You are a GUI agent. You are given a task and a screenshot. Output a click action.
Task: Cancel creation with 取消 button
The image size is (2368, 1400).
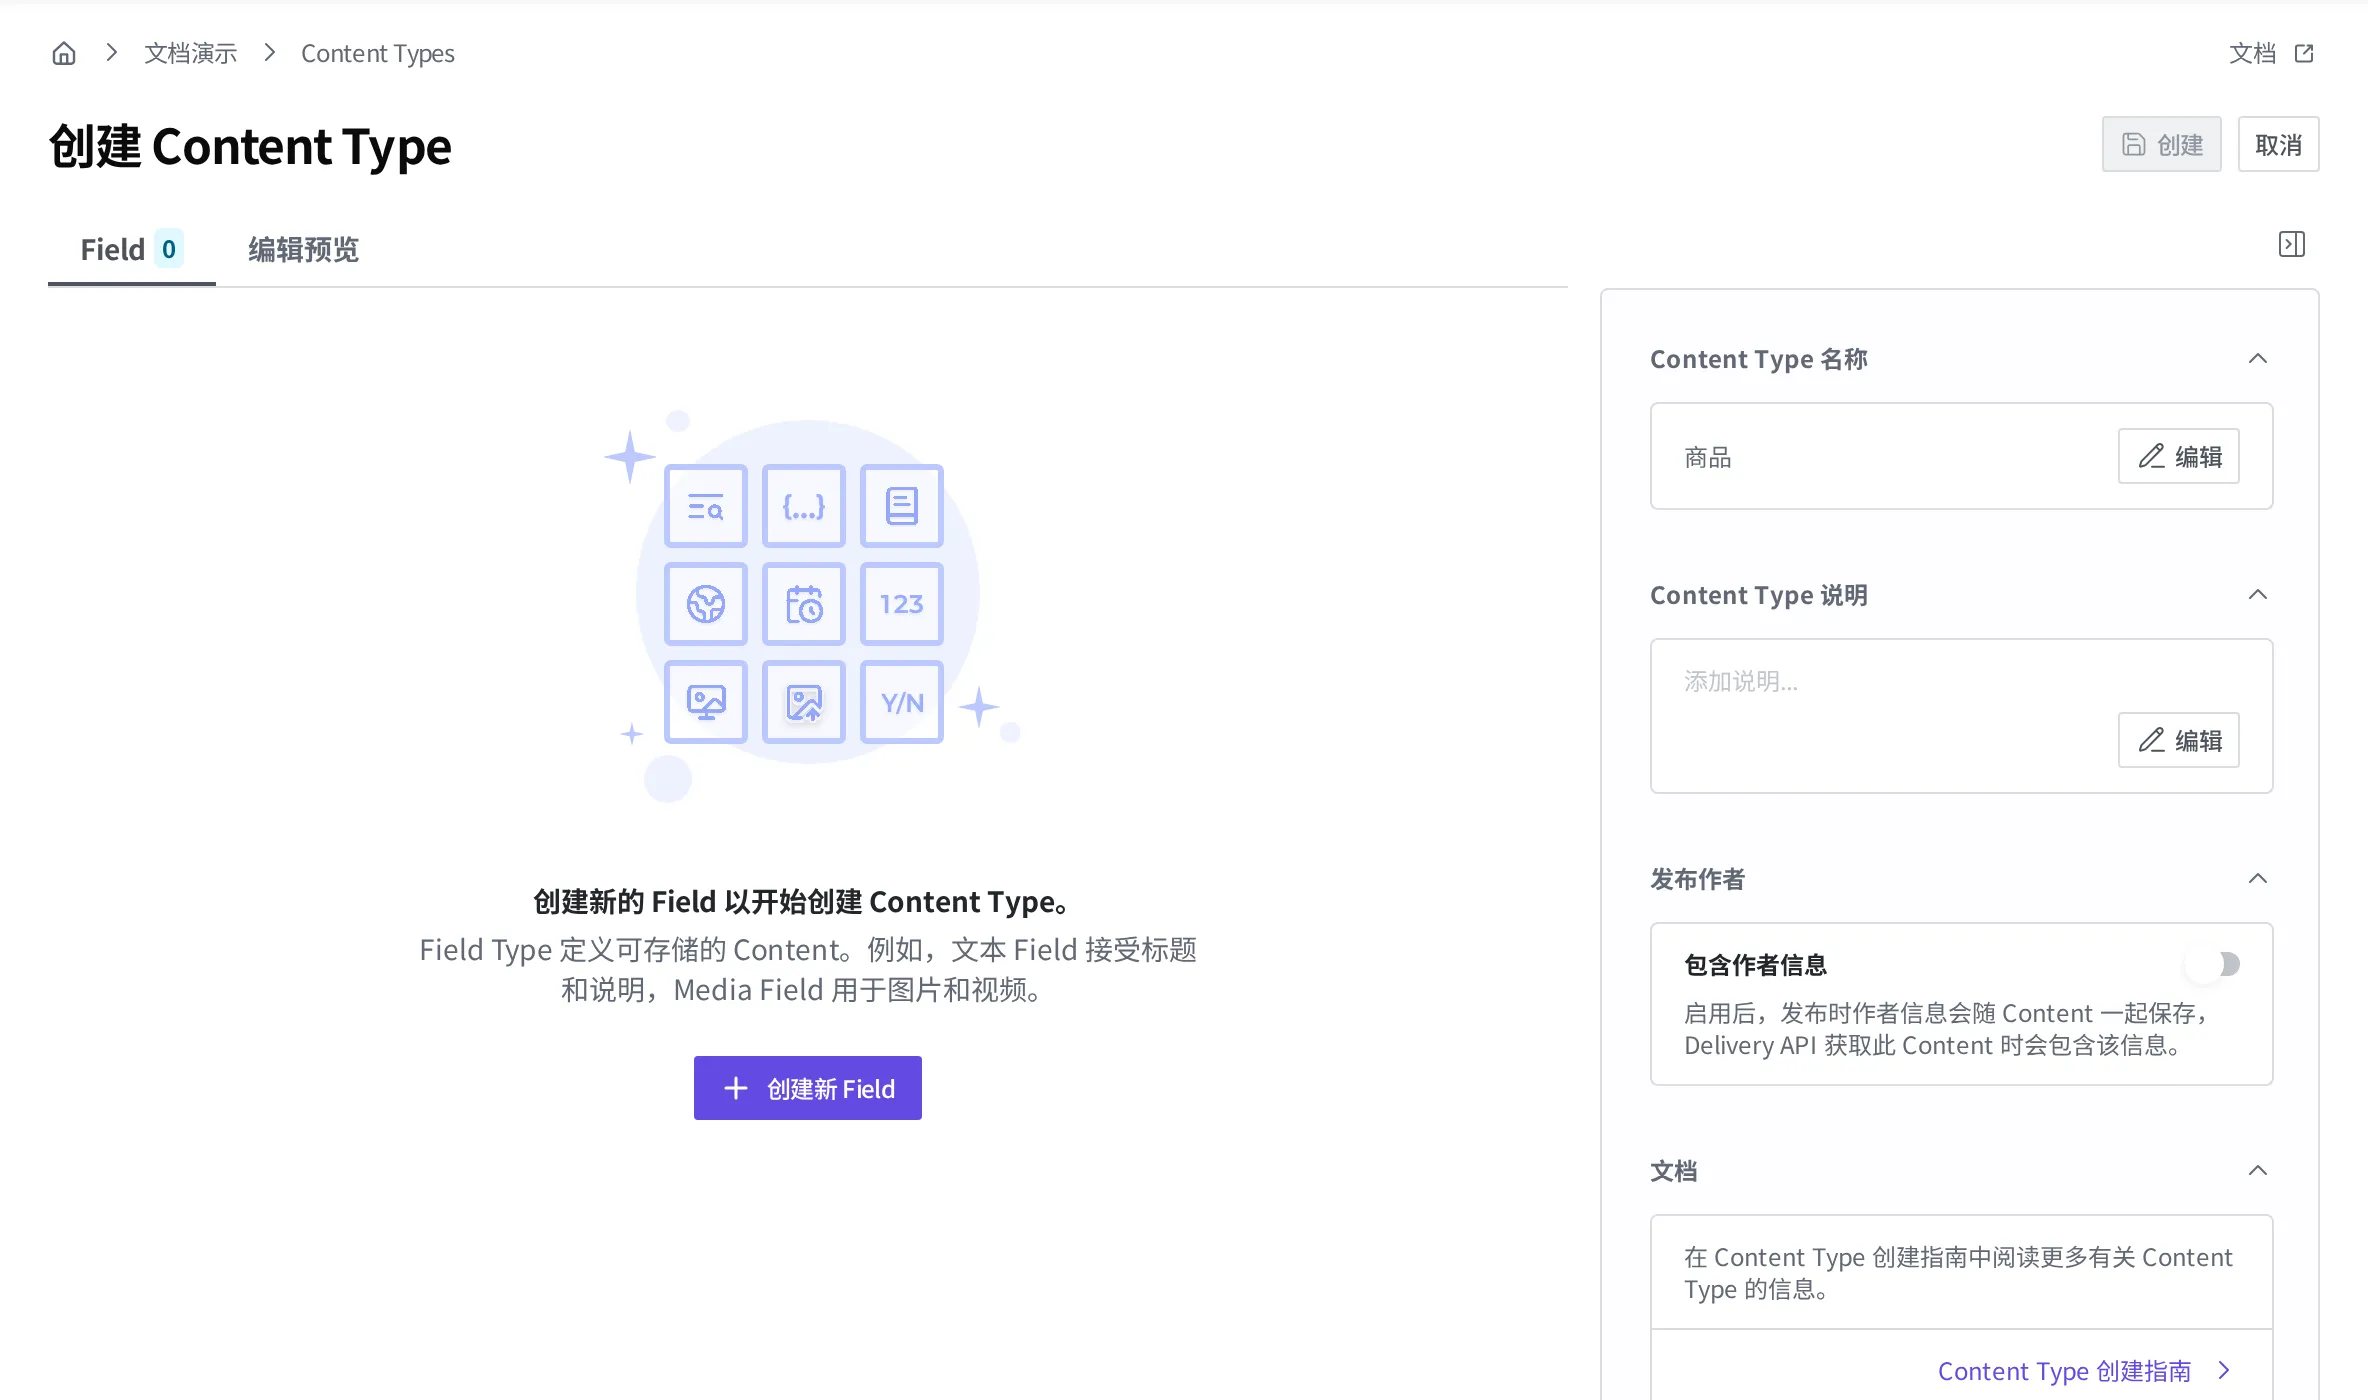pyautogui.click(x=2278, y=144)
